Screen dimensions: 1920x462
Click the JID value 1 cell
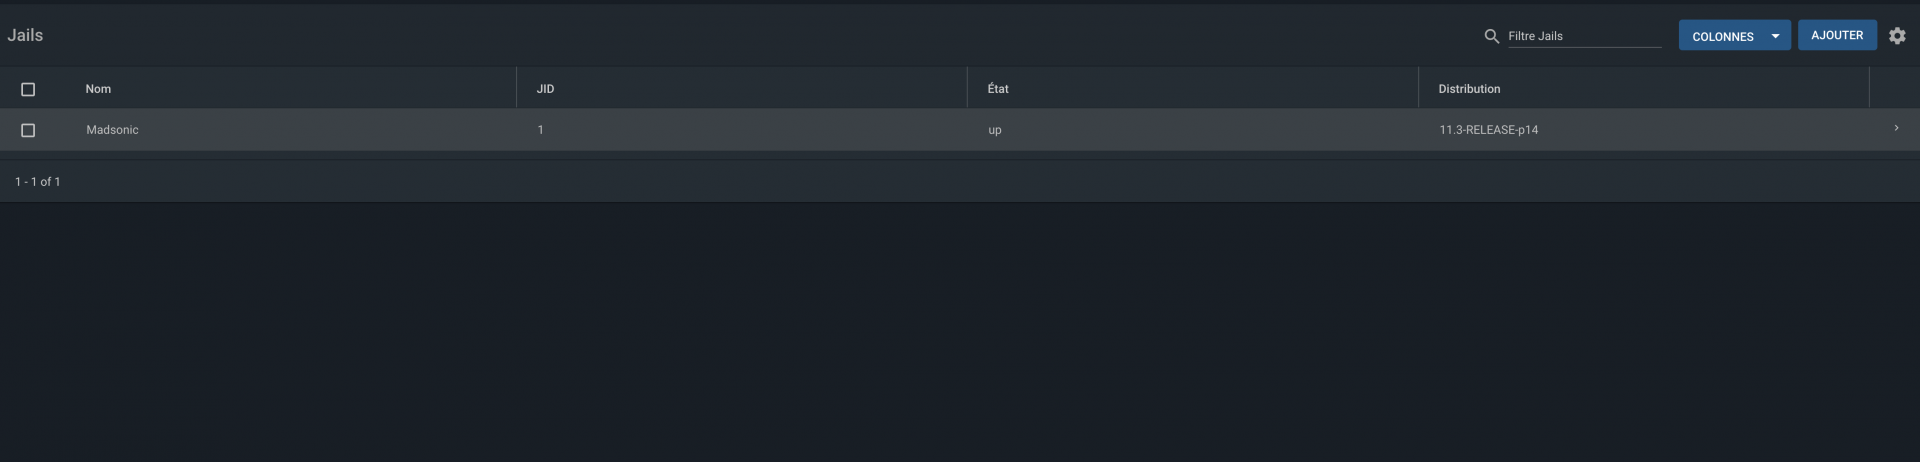coord(541,130)
